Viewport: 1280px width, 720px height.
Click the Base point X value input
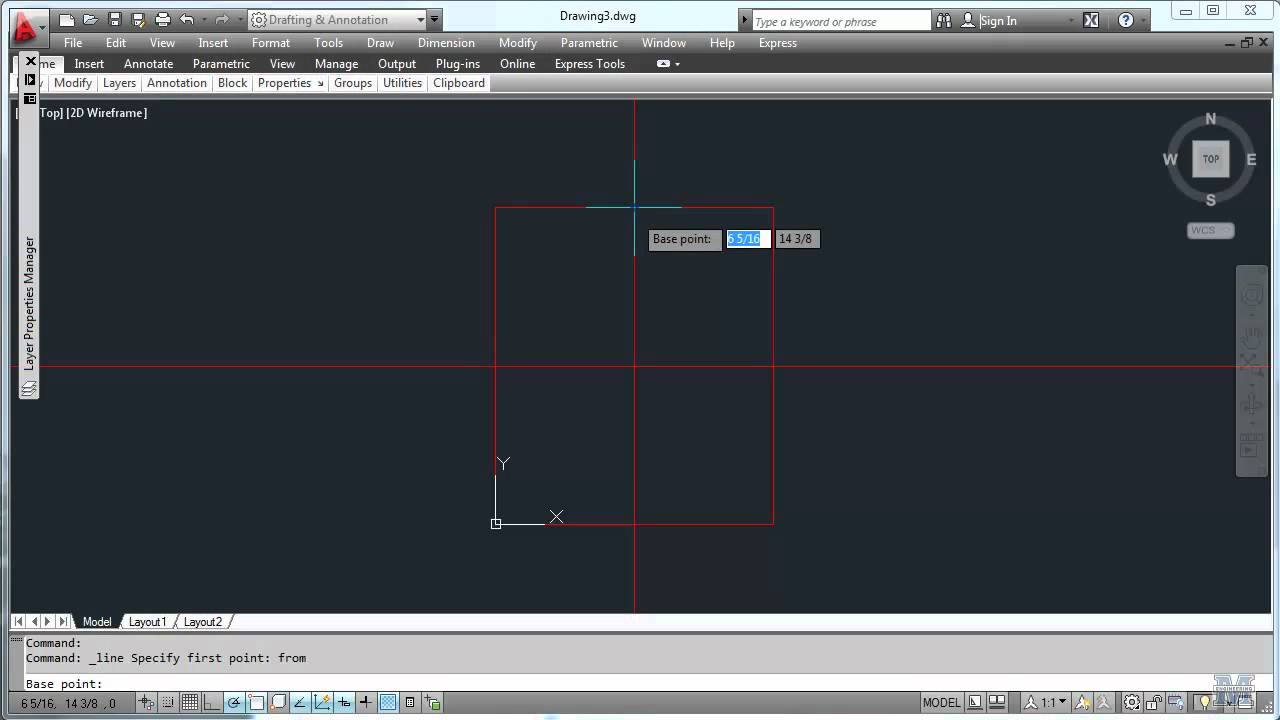[x=748, y=239]
